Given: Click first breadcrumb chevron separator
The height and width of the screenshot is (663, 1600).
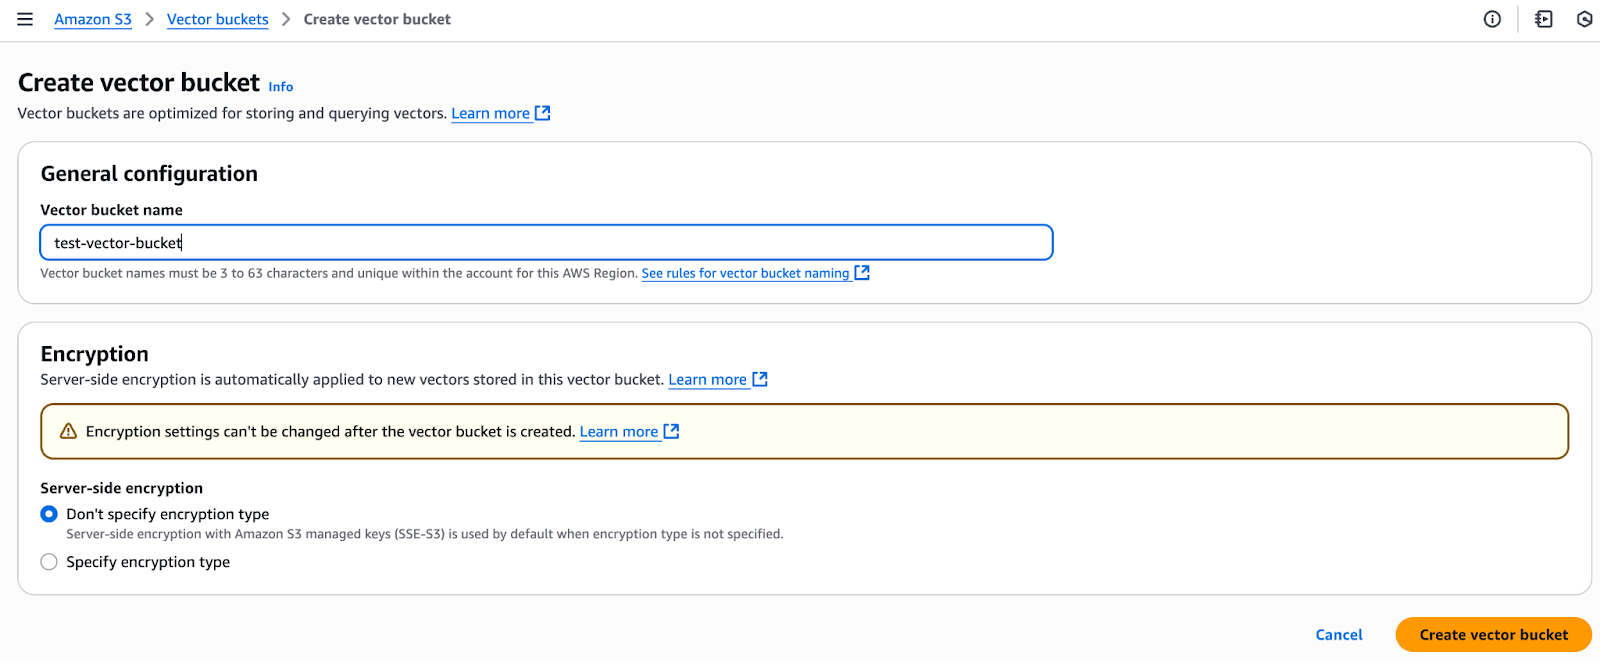Looking at the screenshot, I should pos(149,19).
